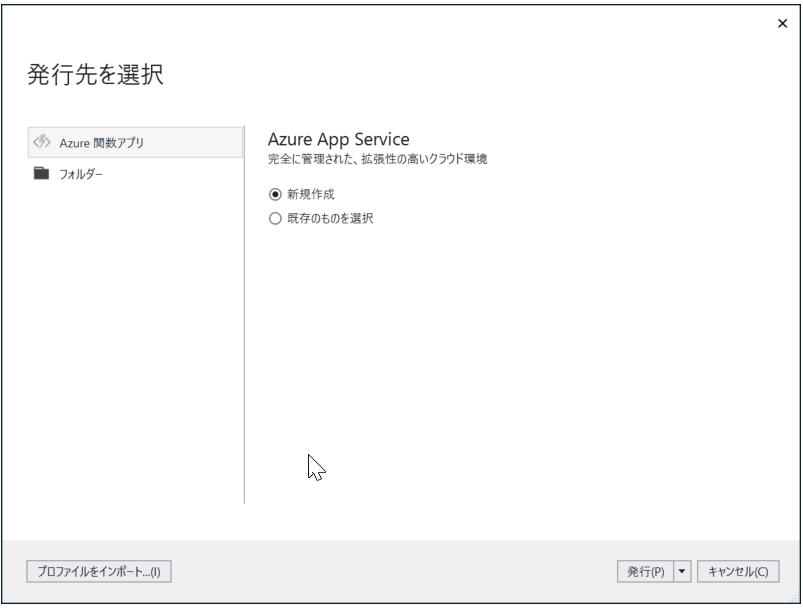
Task: Click the Azure App Service heading
Action: 339,139
